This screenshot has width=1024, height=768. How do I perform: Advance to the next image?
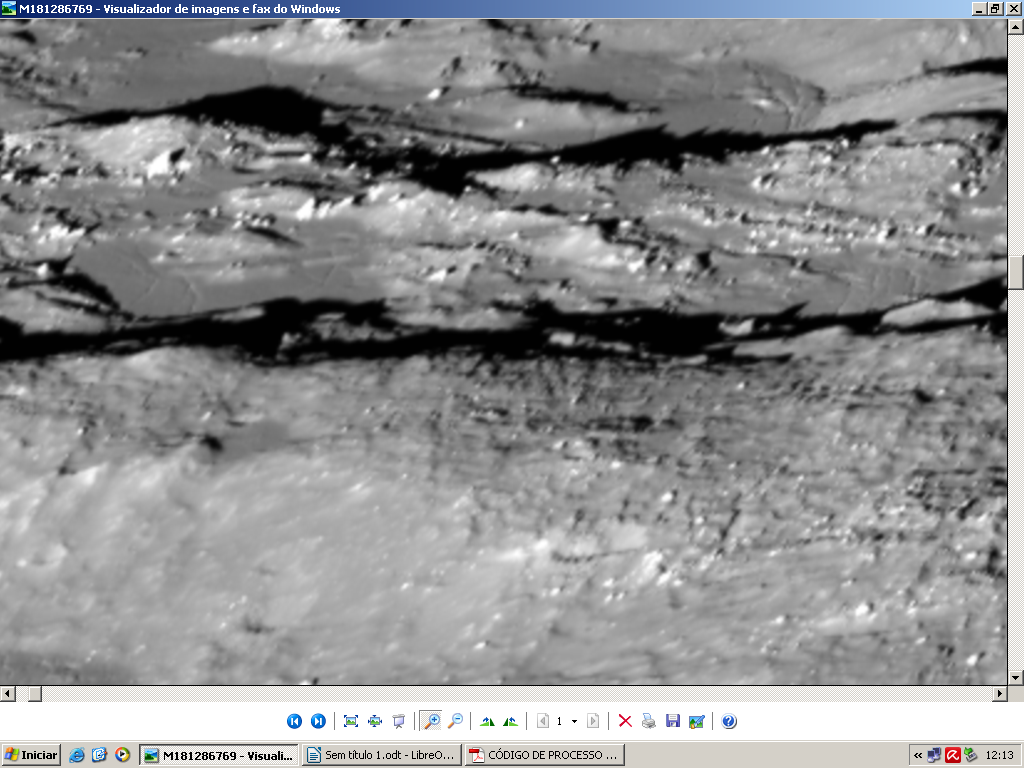[318, 721]
